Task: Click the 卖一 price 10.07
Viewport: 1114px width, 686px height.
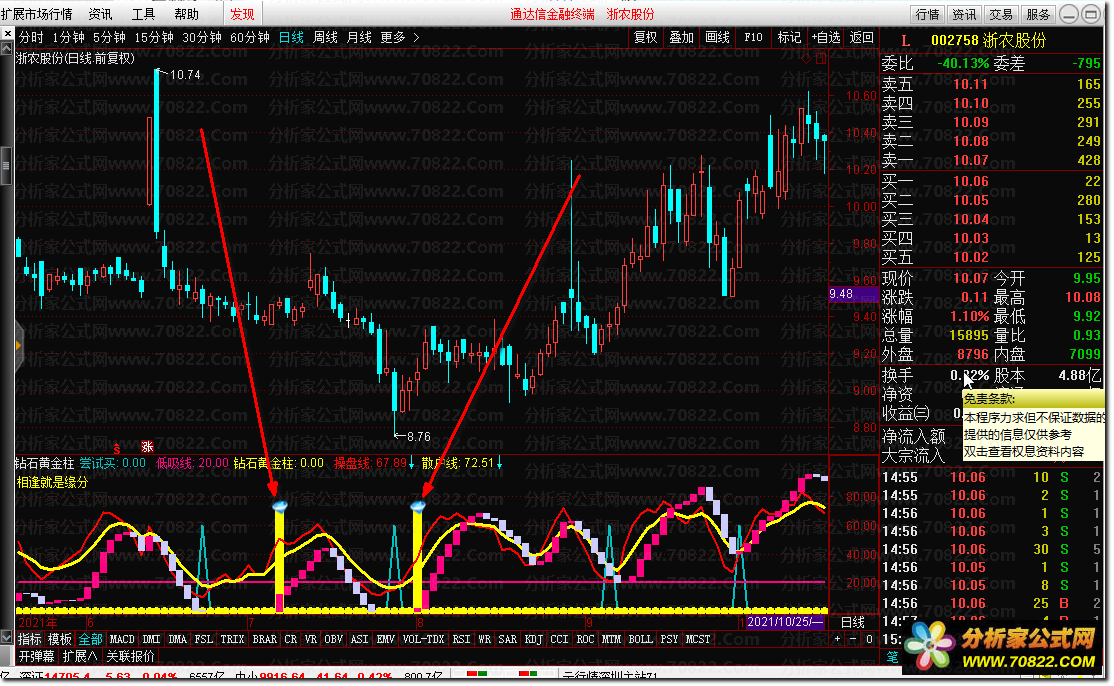Action: click(x=970, y=160)
